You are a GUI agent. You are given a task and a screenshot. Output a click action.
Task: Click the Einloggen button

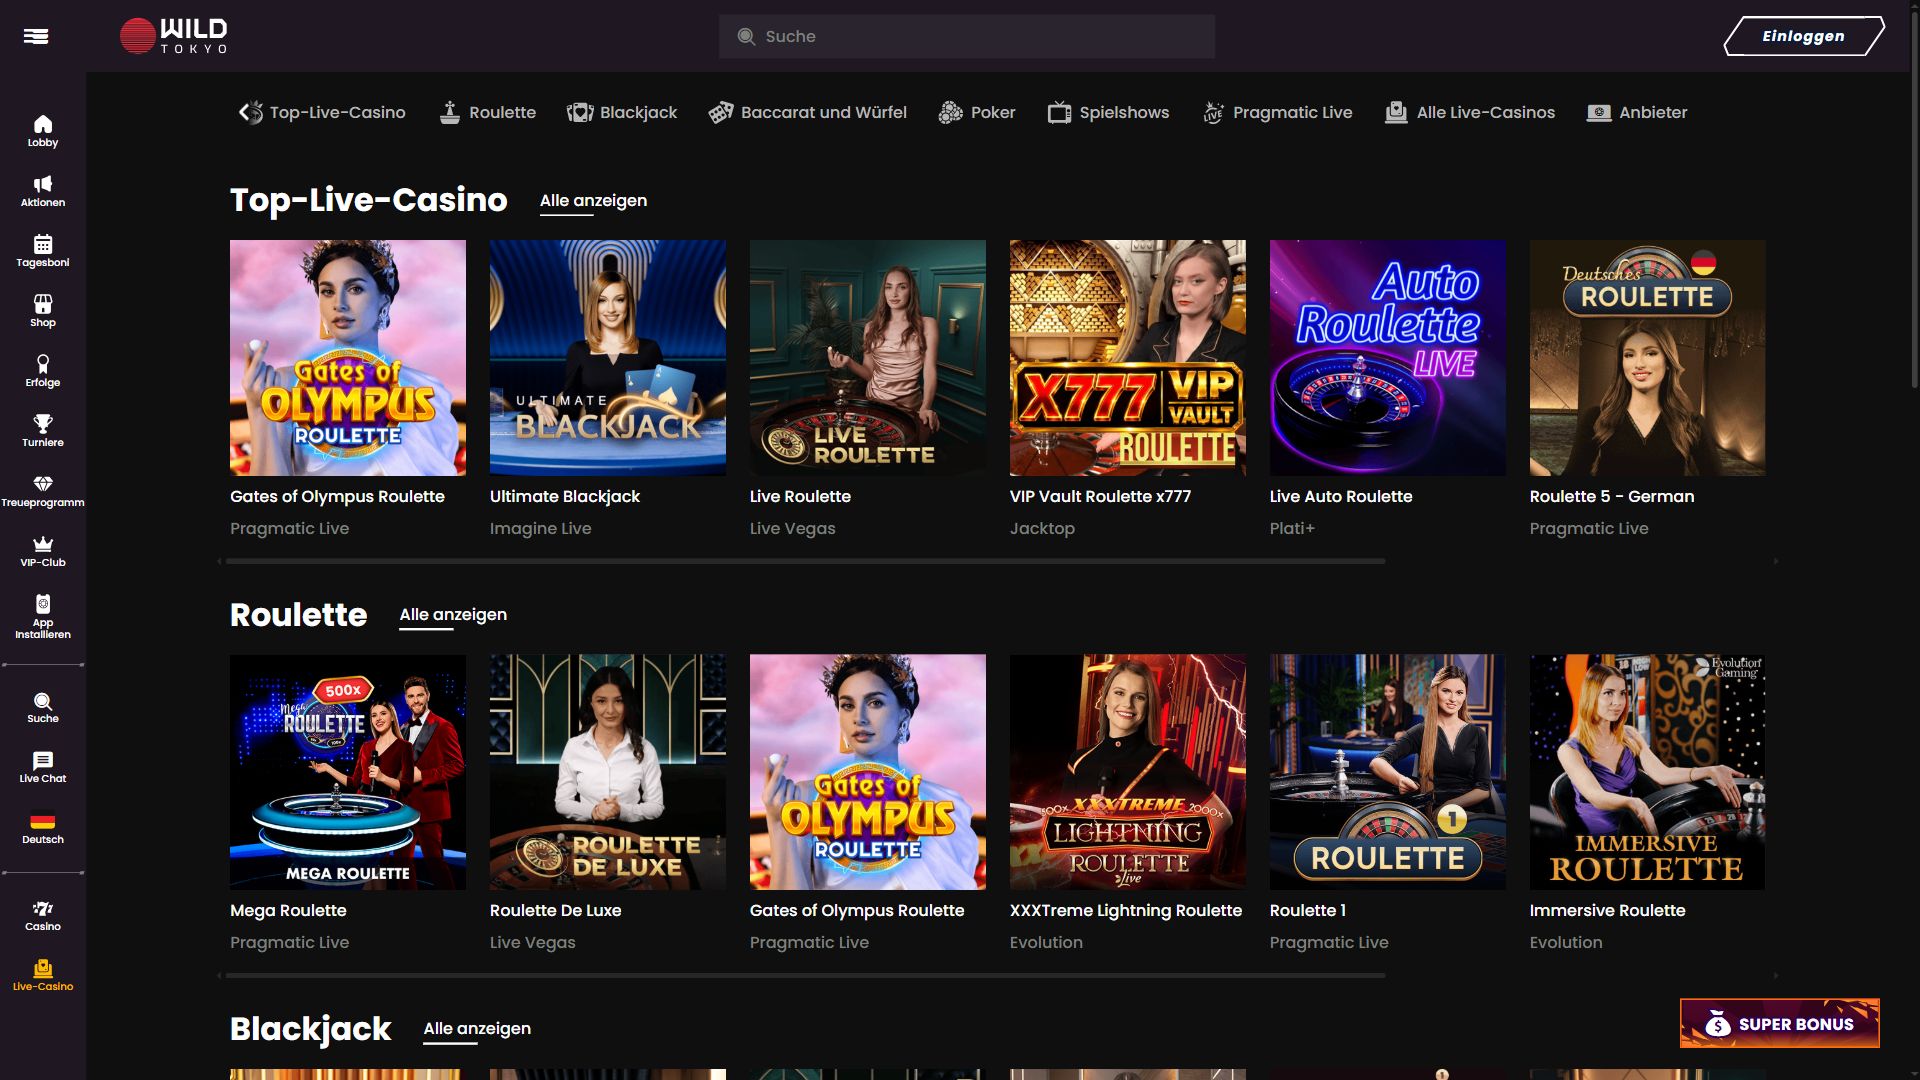pos(1804,36)
